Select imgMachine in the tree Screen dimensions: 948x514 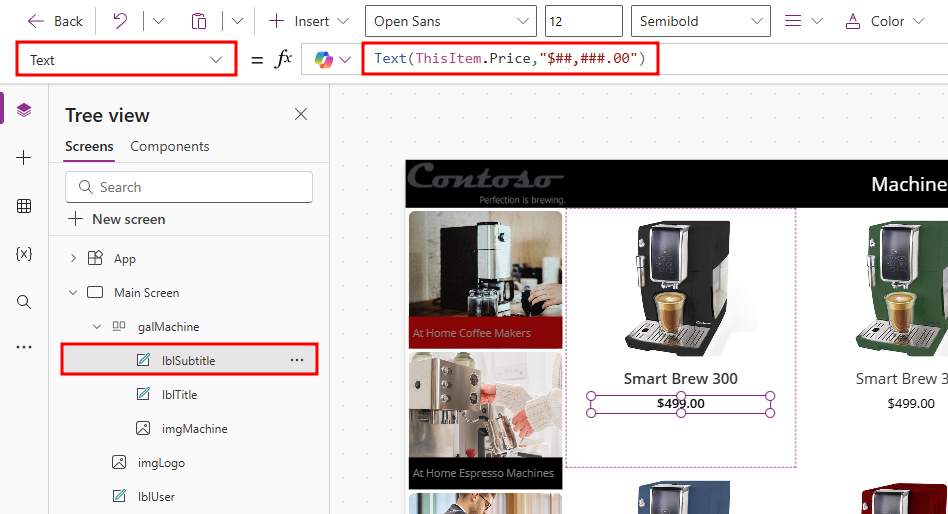pyautogui.click(x=195, y=429)
